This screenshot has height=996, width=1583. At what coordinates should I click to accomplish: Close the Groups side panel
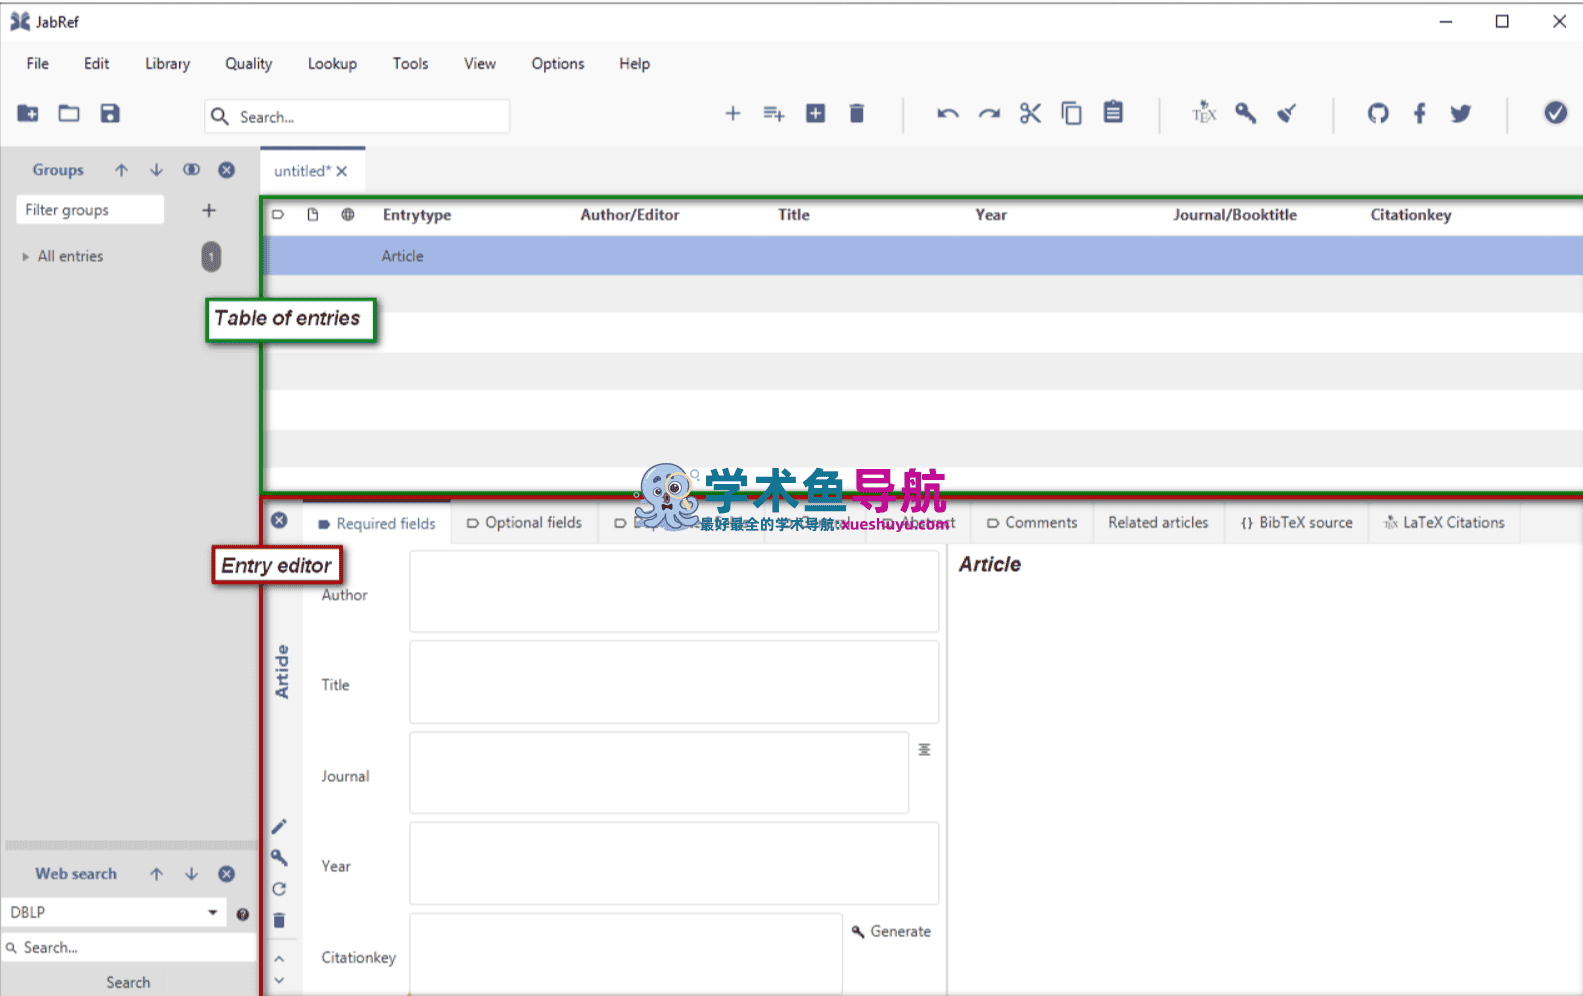(x=227, y=170)
